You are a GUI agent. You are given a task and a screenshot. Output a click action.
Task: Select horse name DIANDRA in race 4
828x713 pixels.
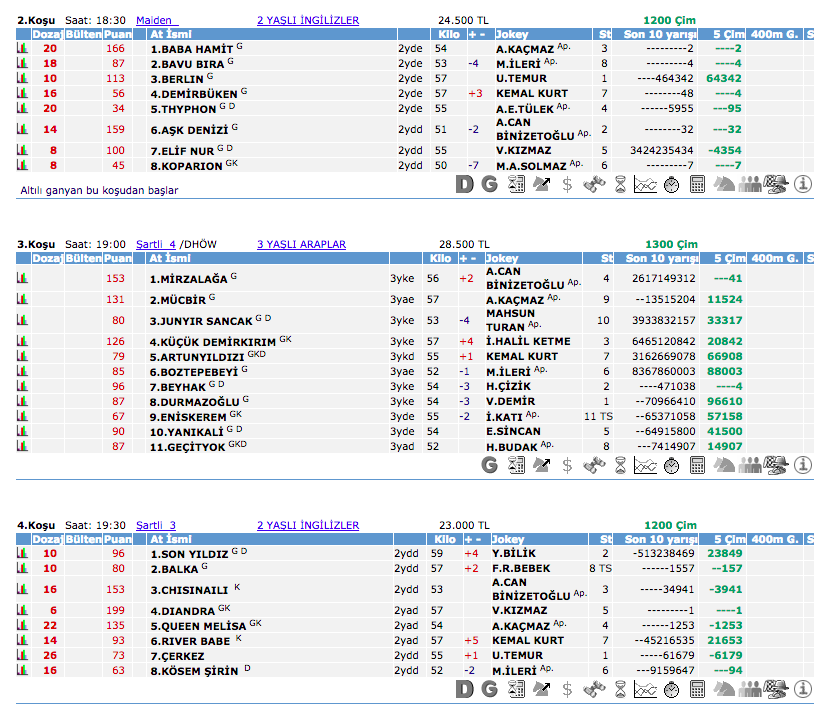pyautogui.click(x=183, y=610)
